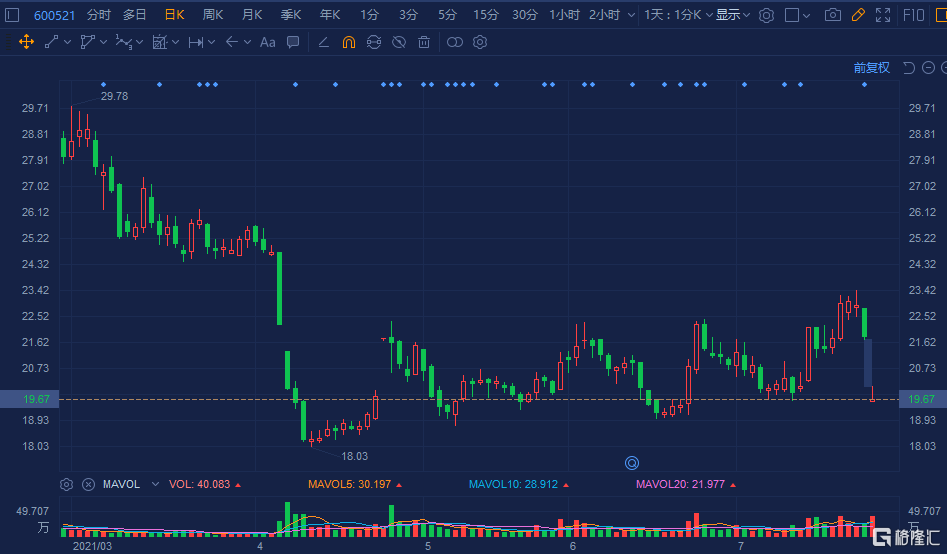Activate the magnet snap tool

coord(348,42)
